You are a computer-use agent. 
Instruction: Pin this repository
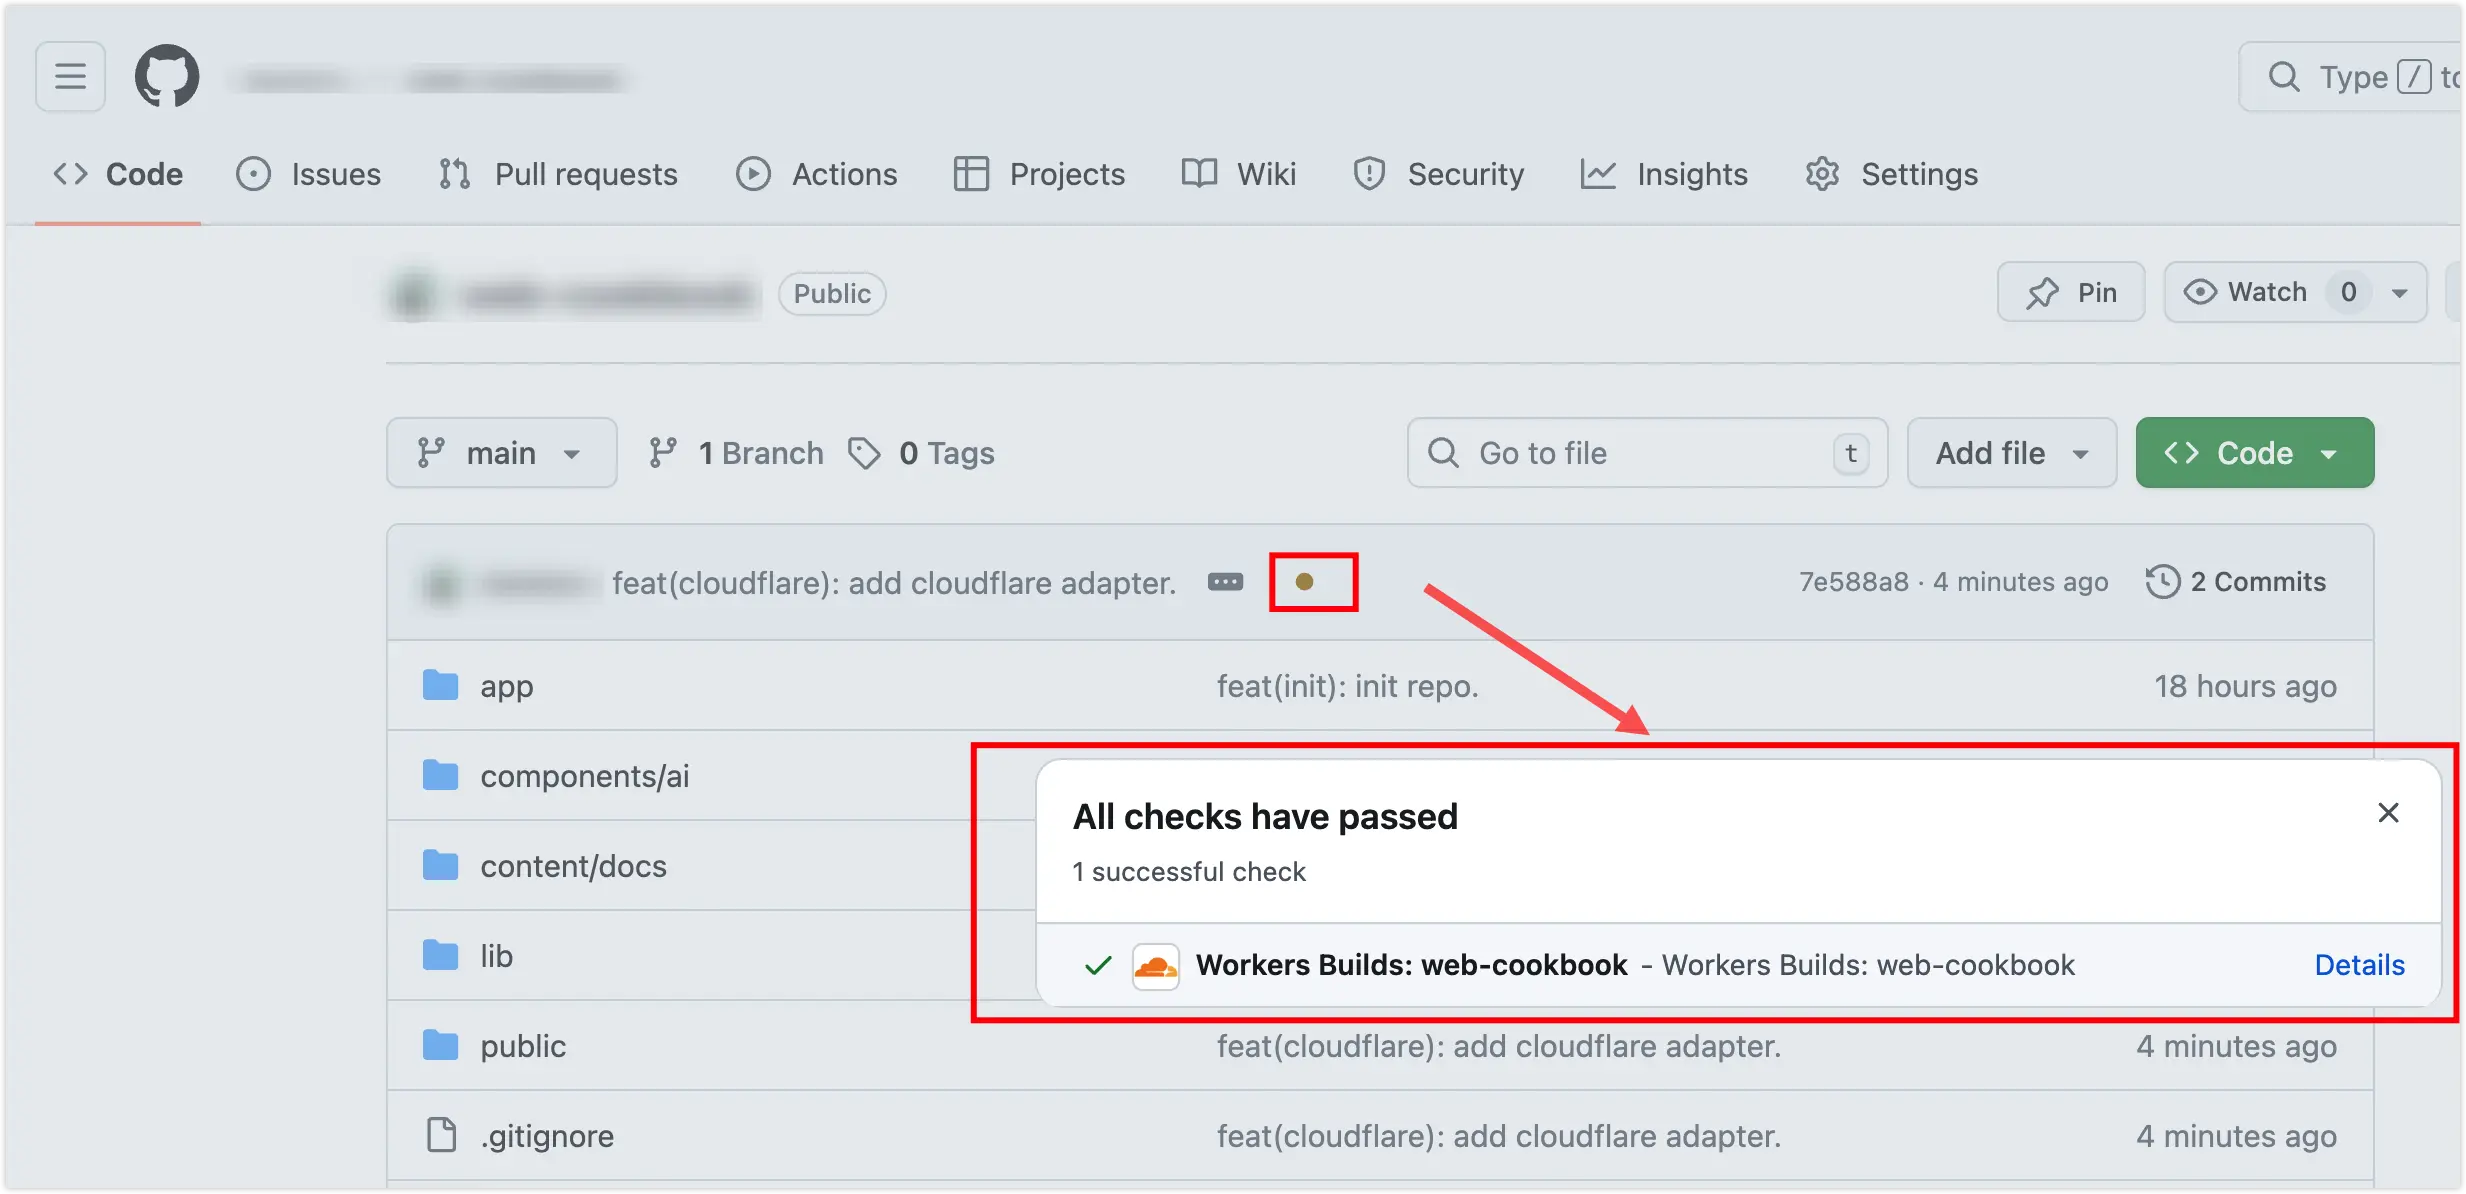click(2071, 292)
